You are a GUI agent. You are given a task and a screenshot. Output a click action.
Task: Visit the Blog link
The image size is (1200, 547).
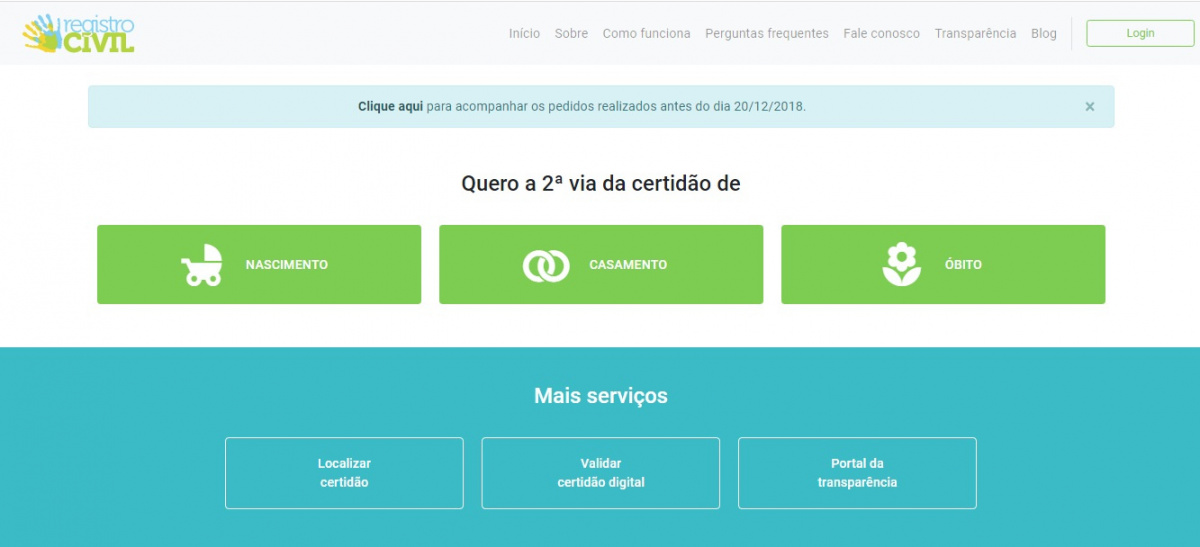click(1043, 33)
